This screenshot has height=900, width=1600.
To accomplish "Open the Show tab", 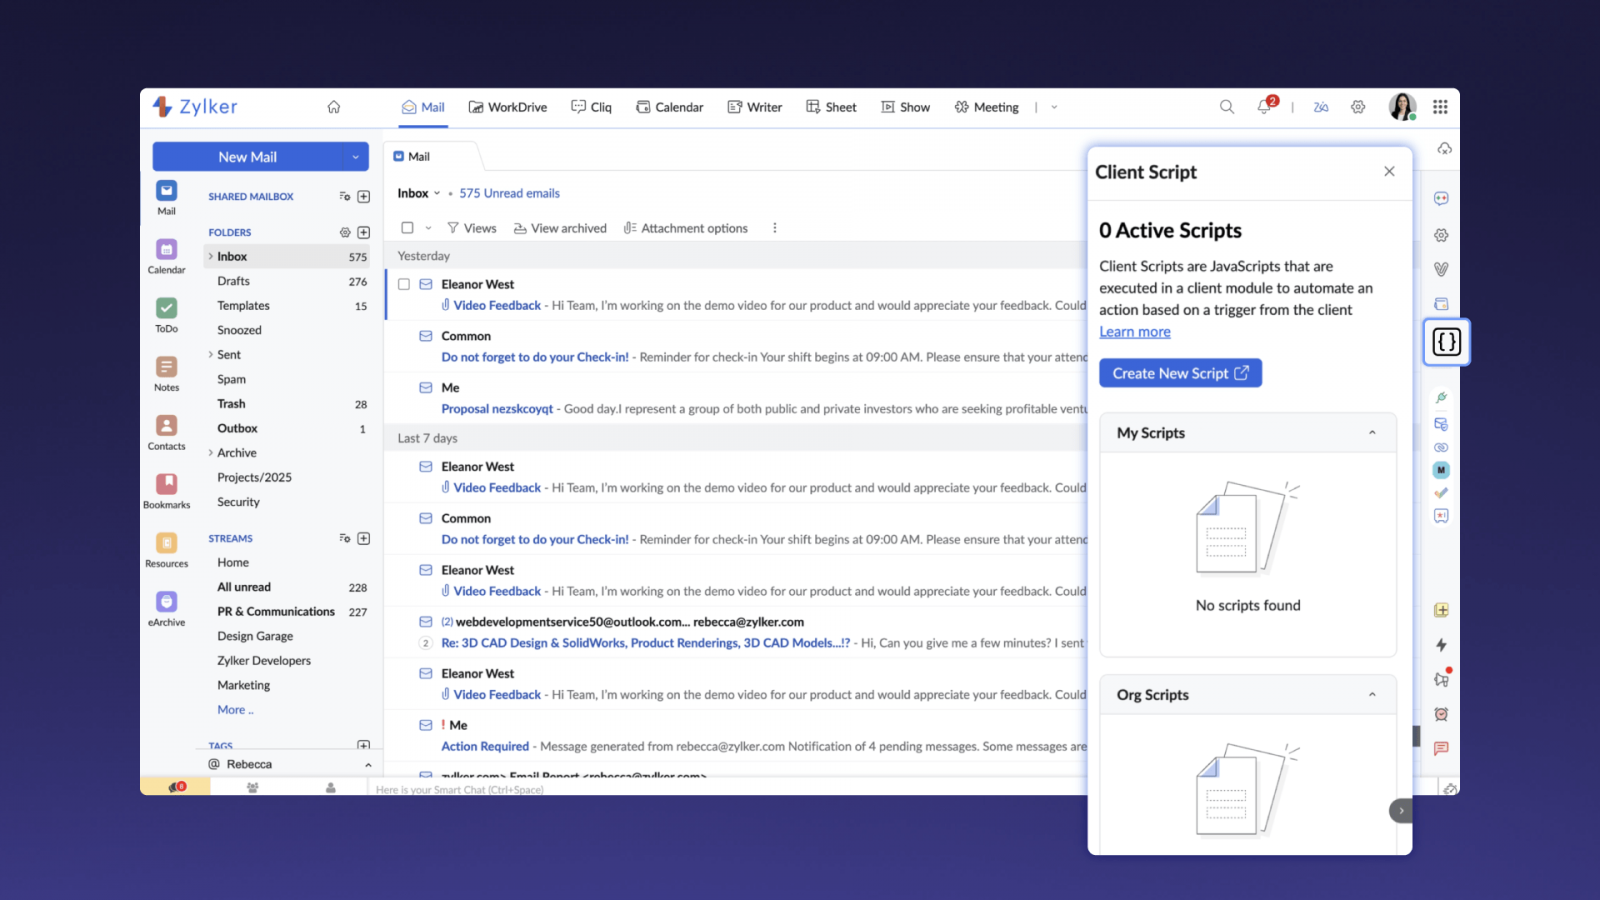I will tap(905, 107).
